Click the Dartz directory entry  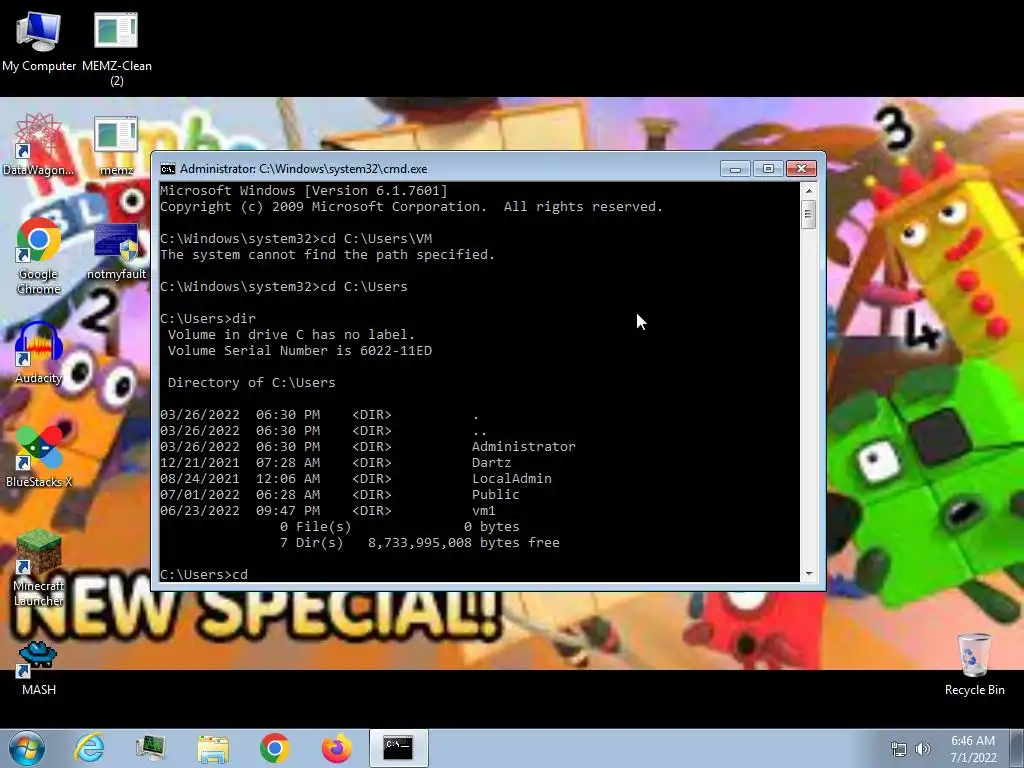coord(491,463)
